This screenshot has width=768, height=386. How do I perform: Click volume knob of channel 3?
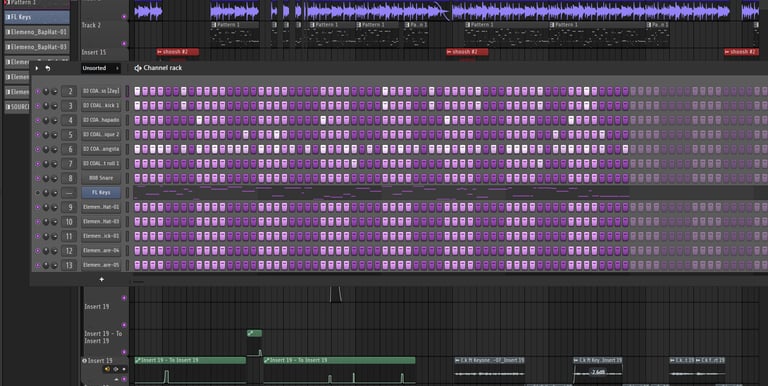[54, 106]
